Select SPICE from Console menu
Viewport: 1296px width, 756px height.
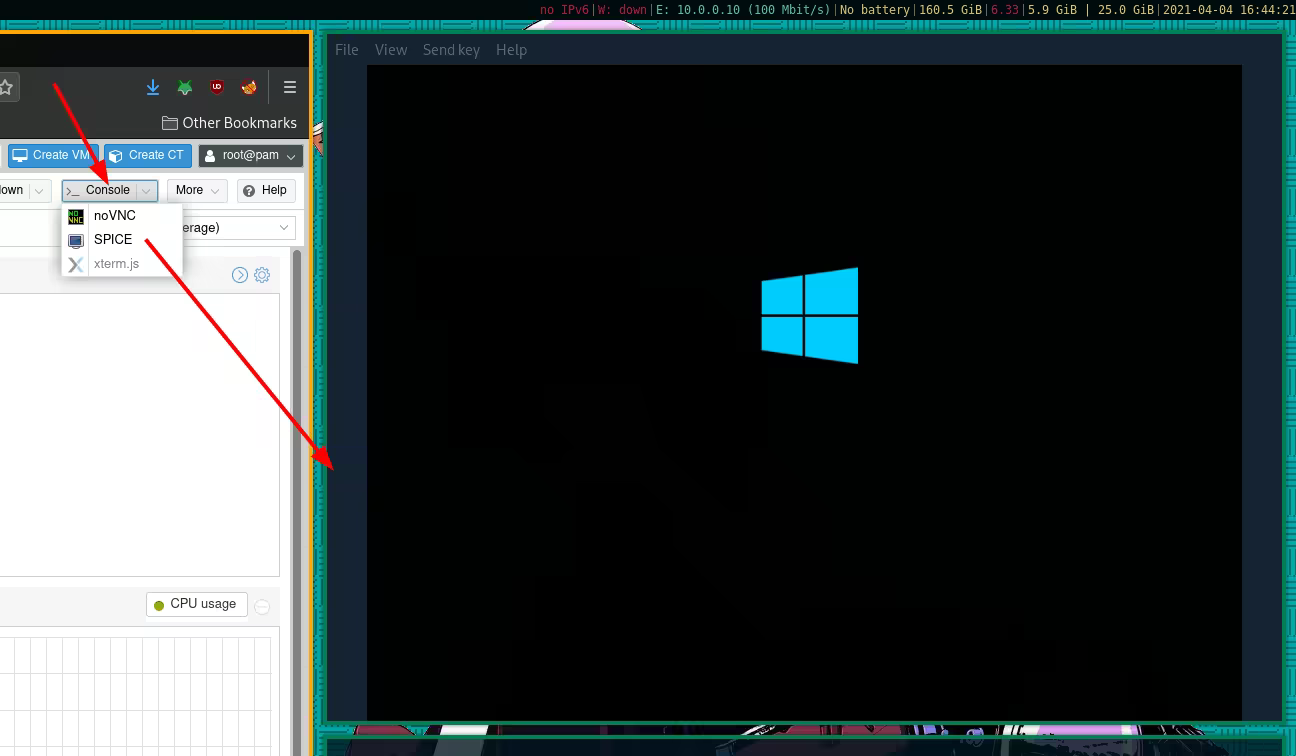click(121, 240)
